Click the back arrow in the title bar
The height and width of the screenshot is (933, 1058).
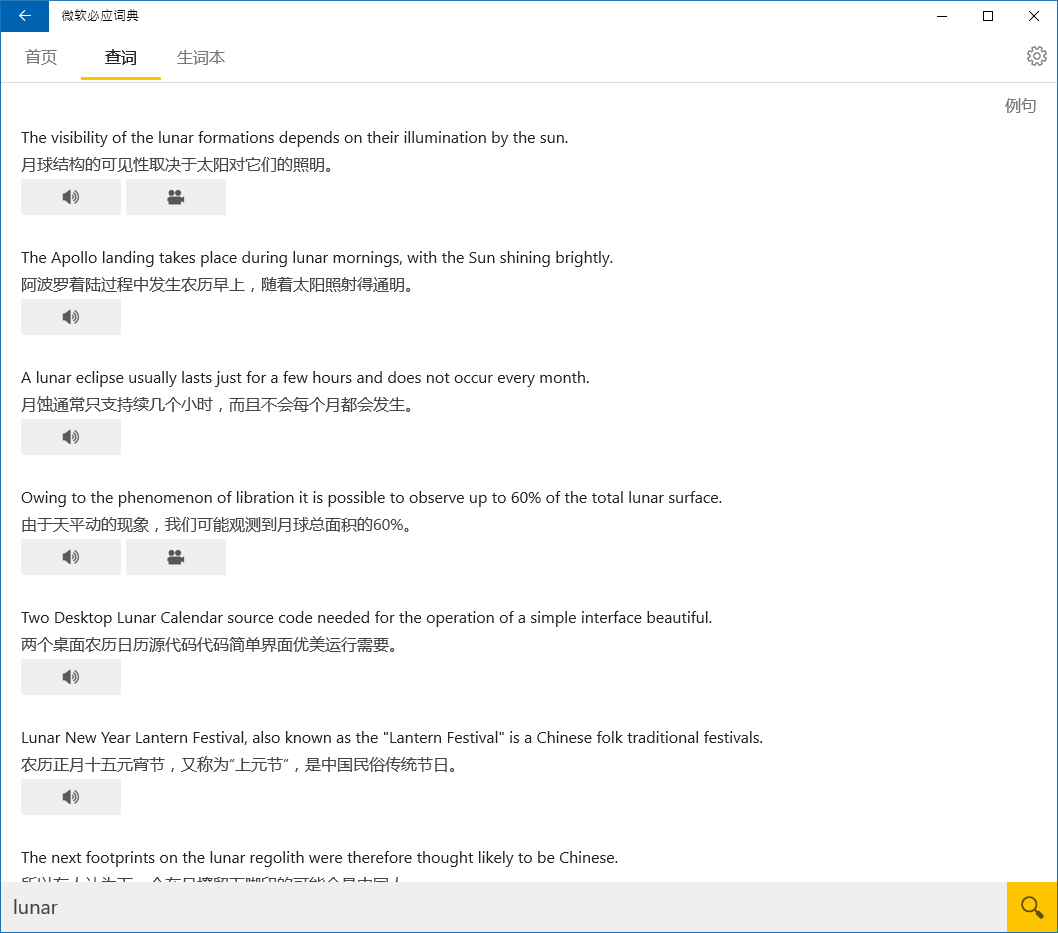[23, 16]
